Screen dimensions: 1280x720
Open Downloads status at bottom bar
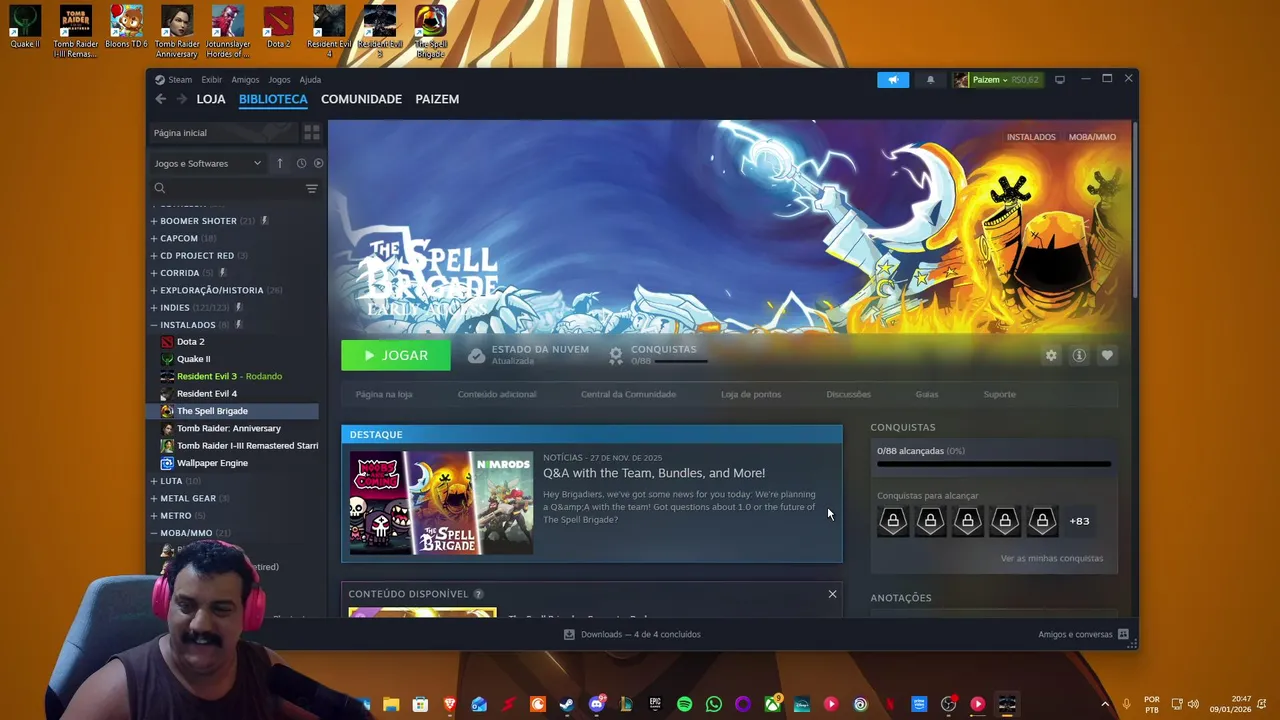632,634
